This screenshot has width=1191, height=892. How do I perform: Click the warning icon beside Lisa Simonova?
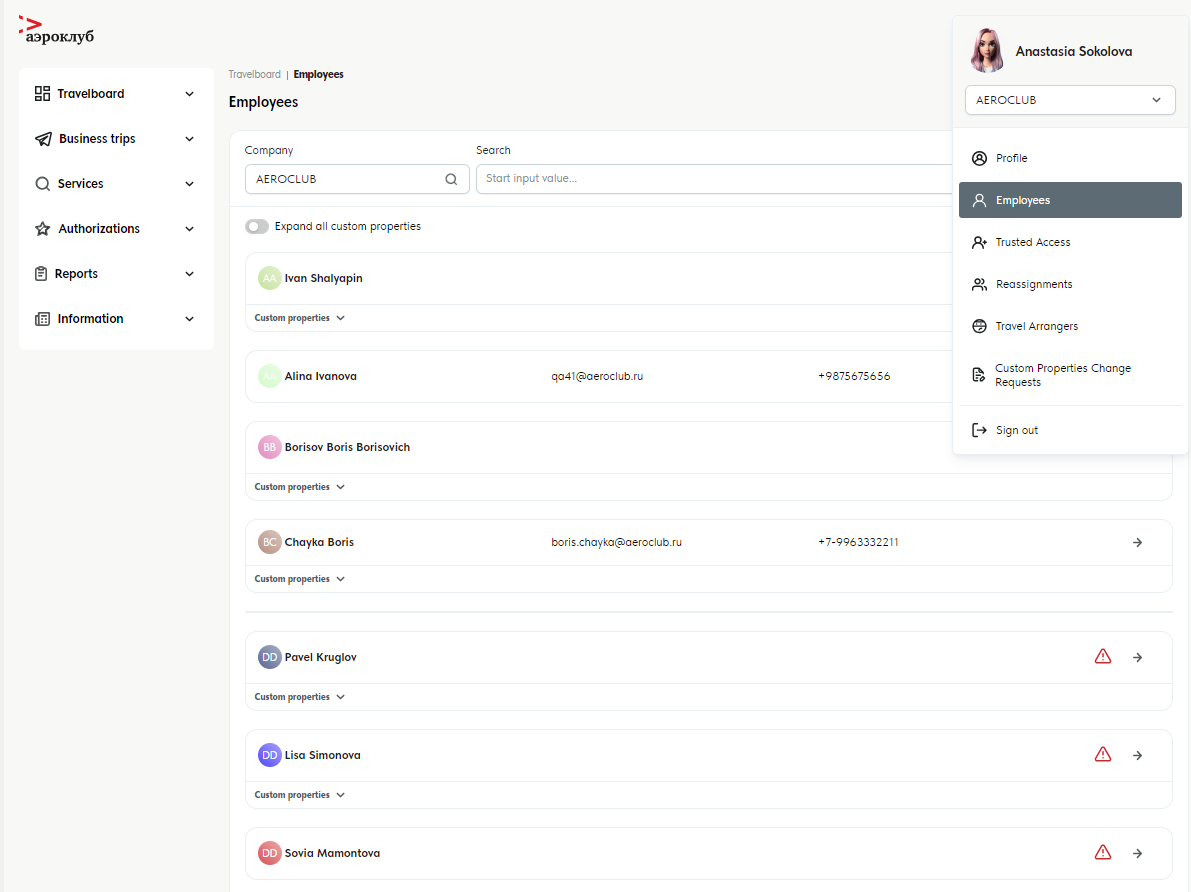coord(1103,754)
